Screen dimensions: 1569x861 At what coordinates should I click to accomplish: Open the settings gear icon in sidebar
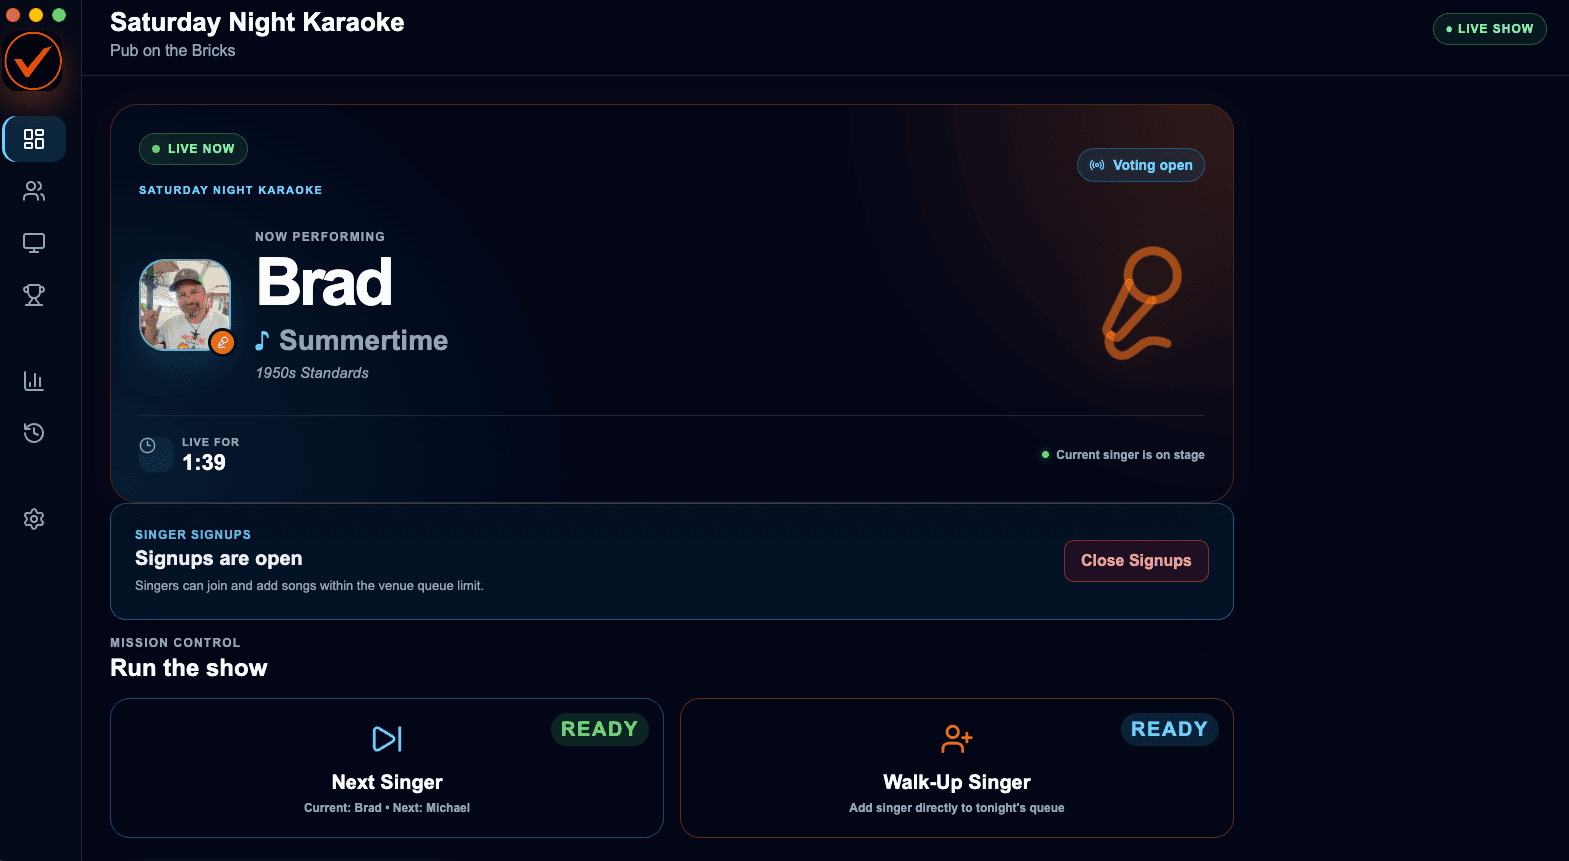tap(34, 519)
